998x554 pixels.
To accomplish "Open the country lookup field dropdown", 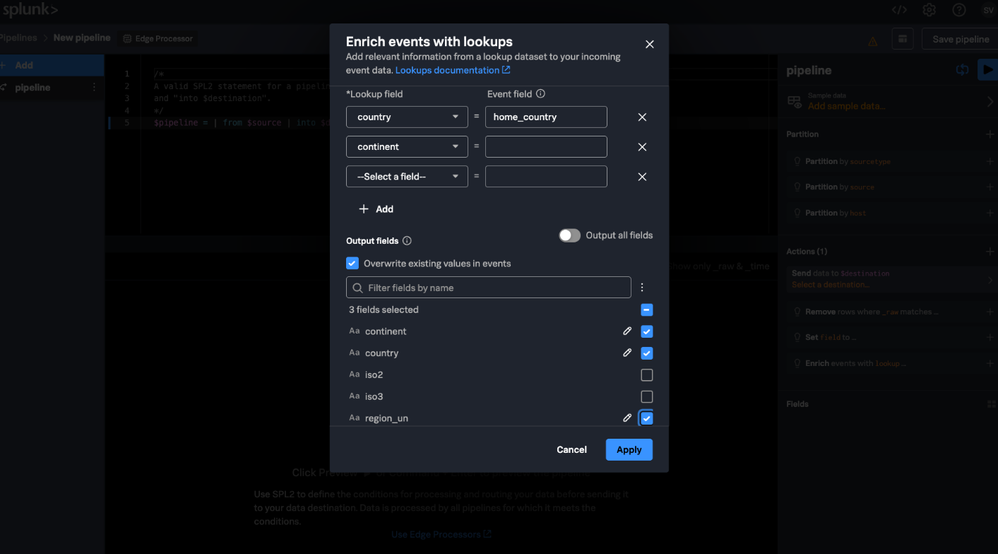I will 407,117.
